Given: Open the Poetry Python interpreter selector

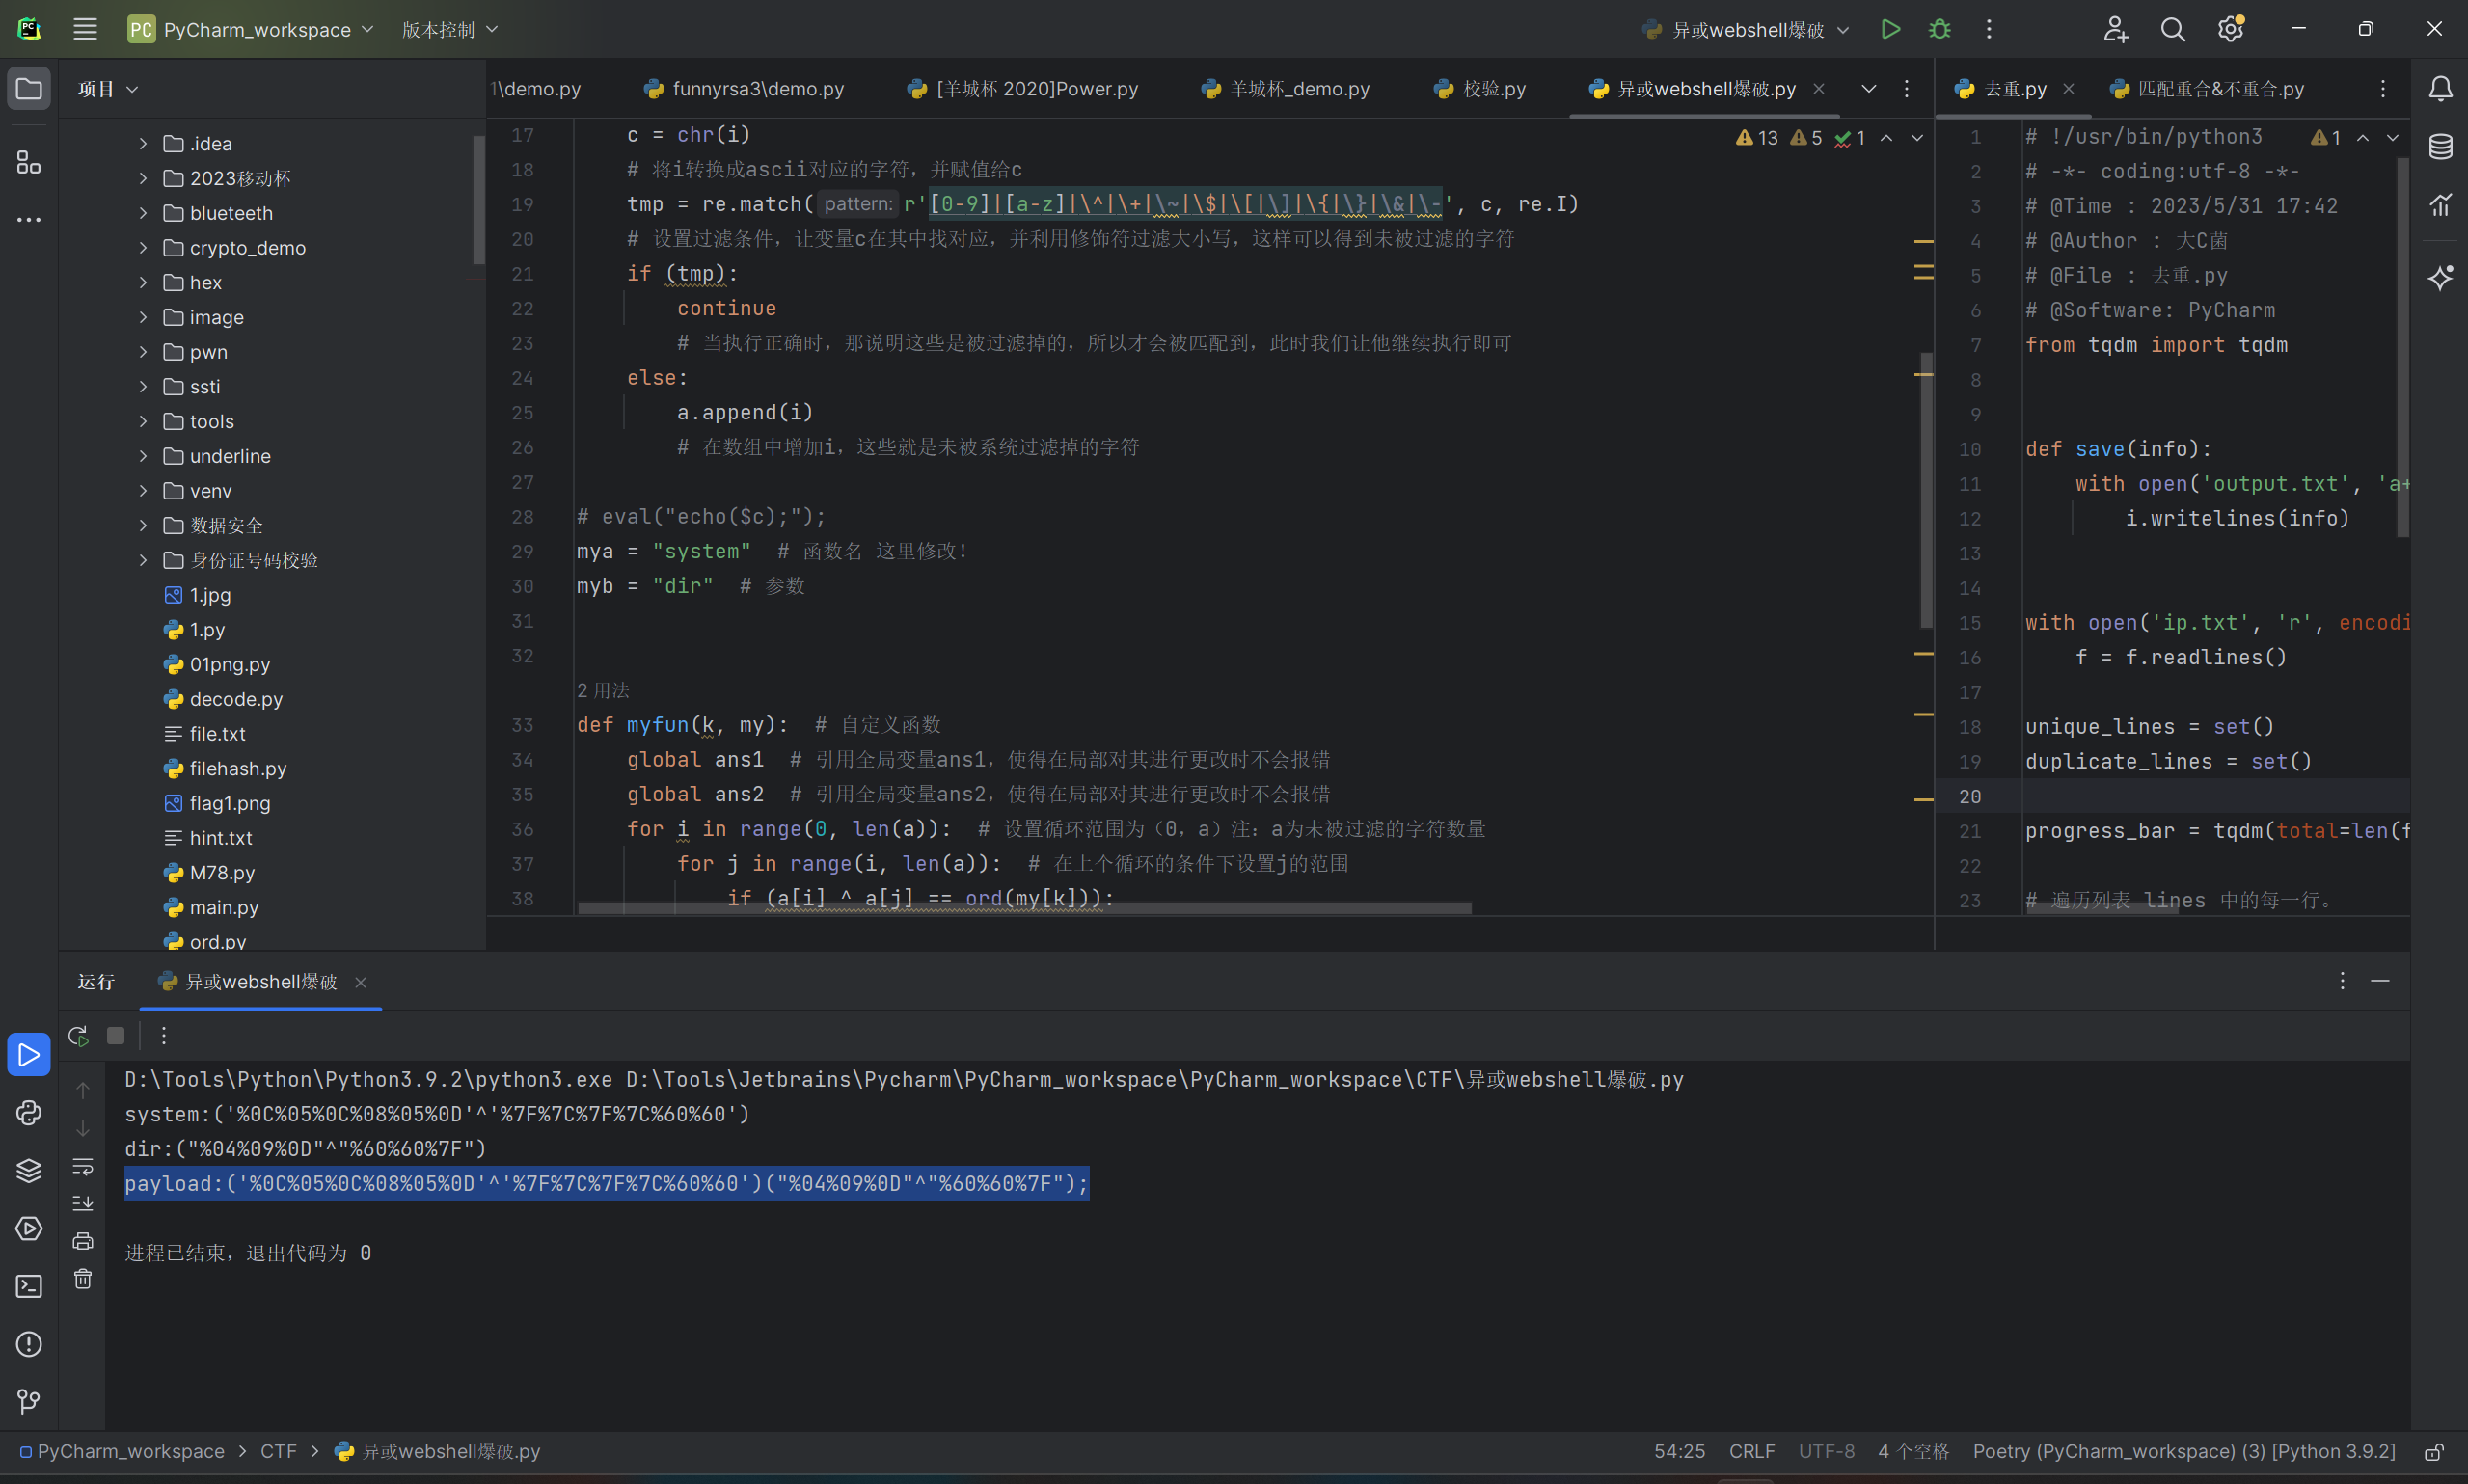Looking at the screenshot, I should pos(2184,1451).
